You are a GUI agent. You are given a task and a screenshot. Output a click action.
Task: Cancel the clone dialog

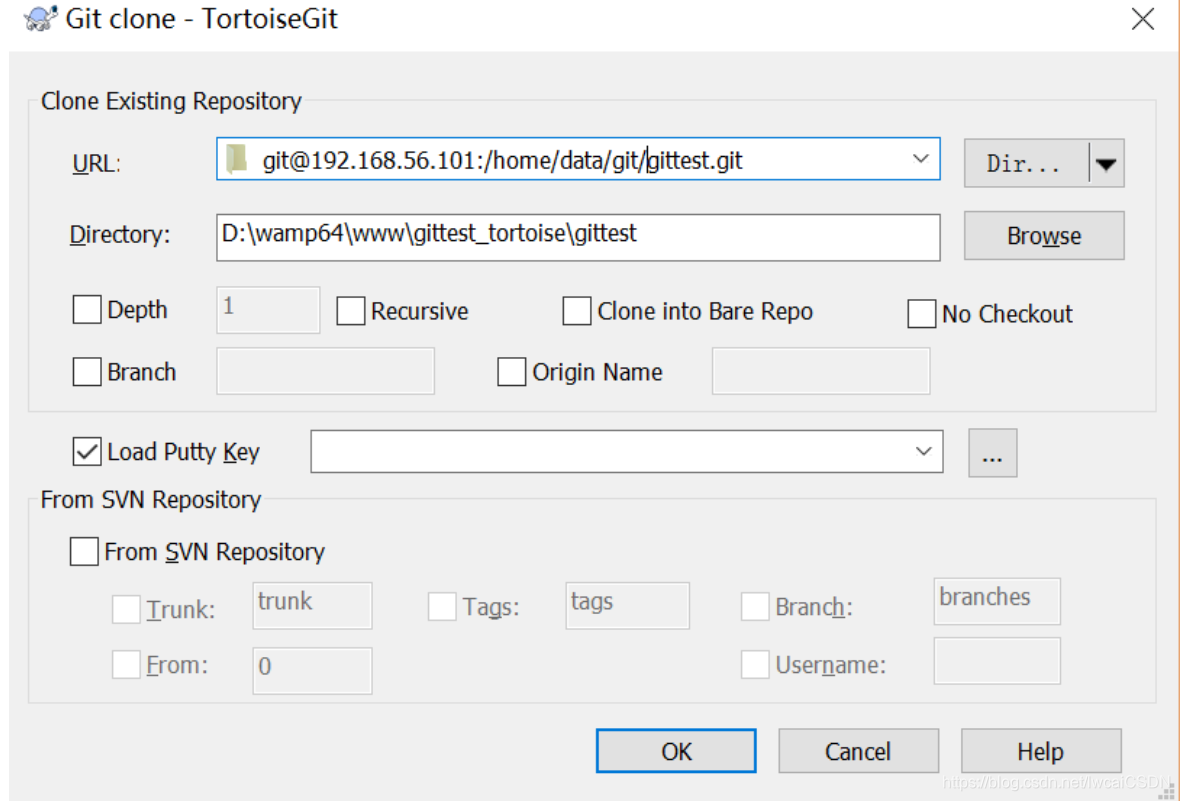(x=858, y=751)
